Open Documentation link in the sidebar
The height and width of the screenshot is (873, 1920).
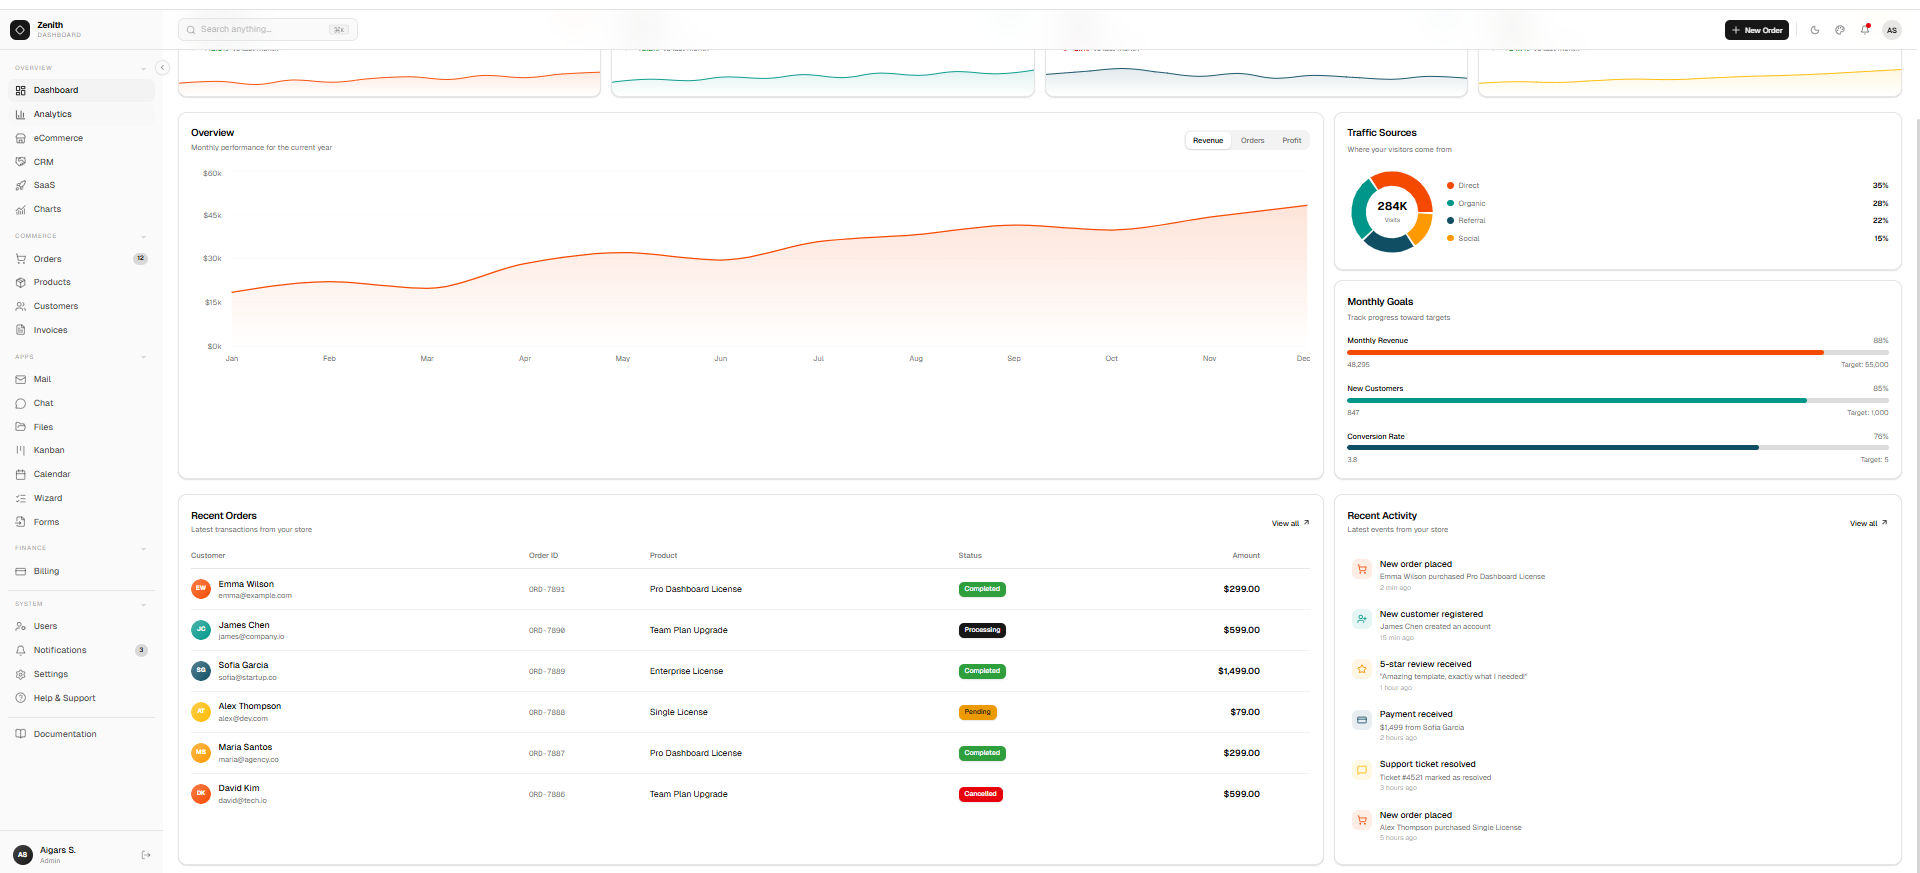pyautogui.click(x=81, y=734)
